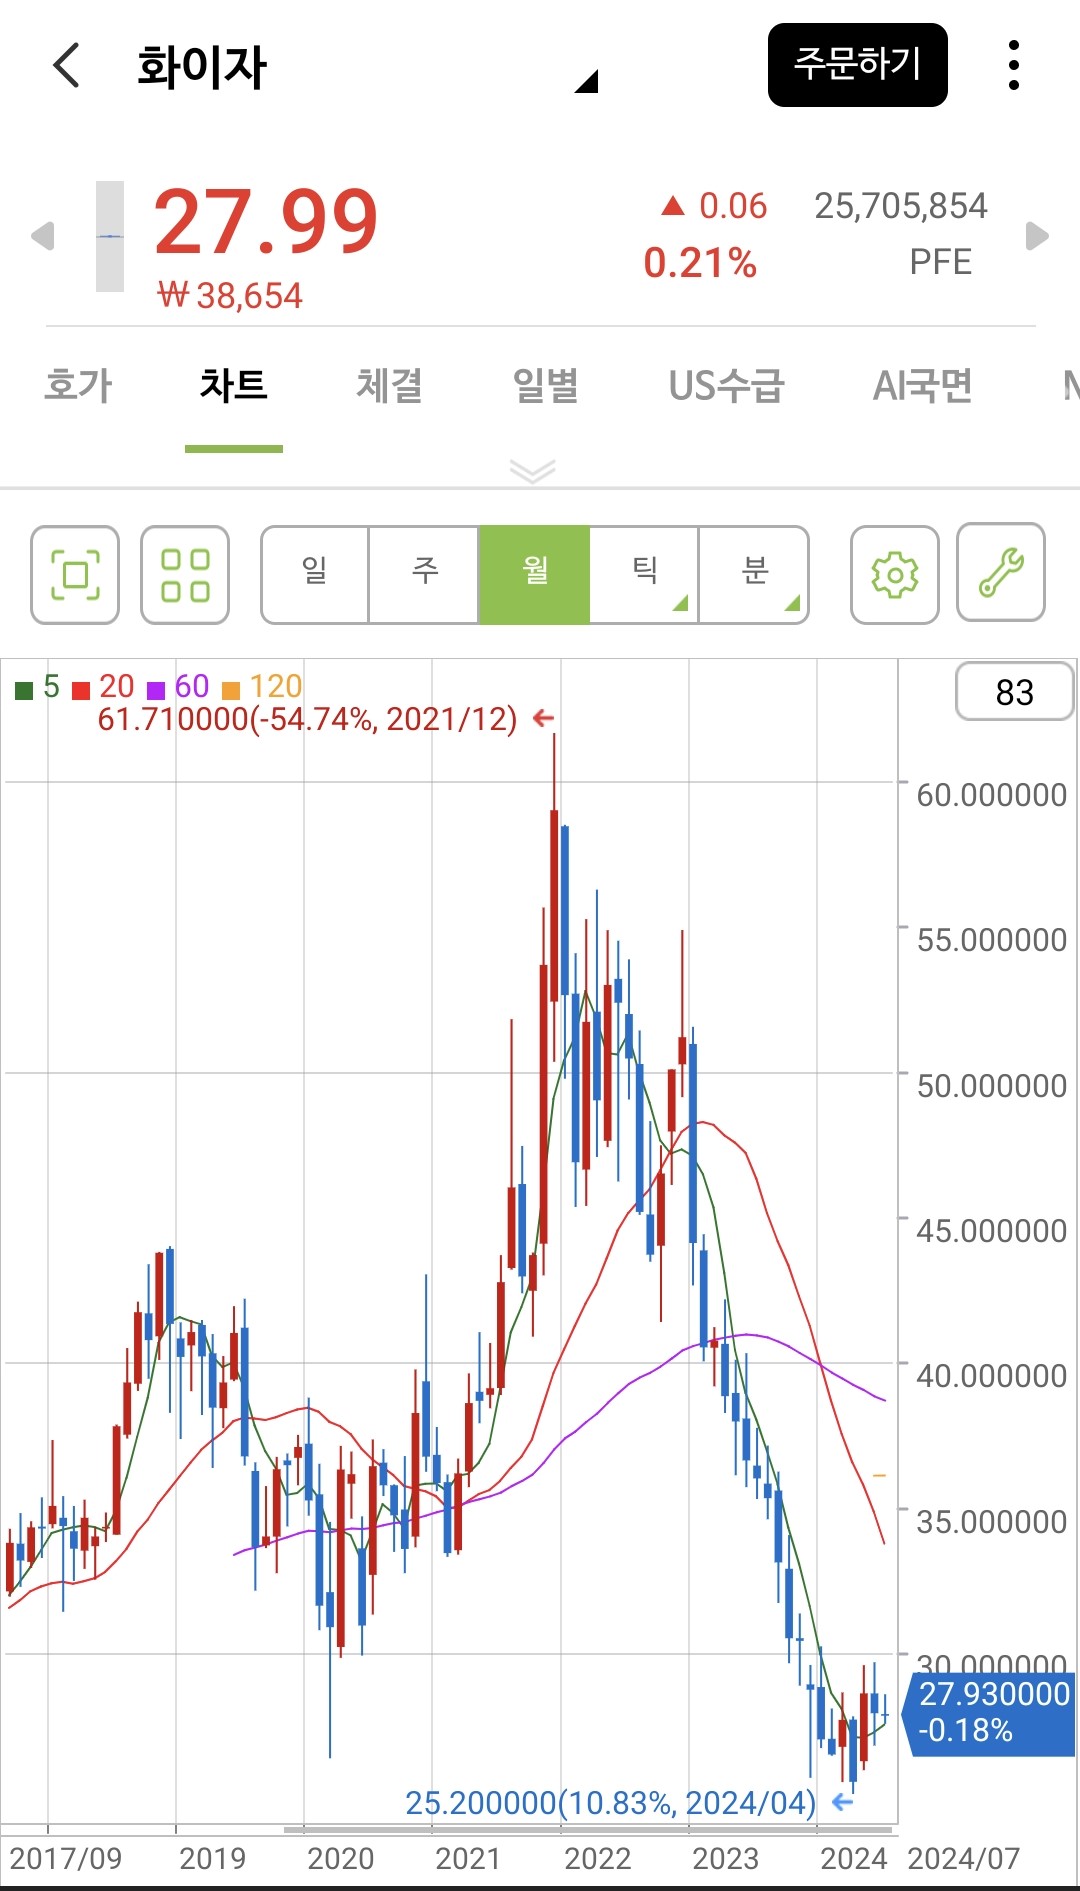Tap the low price label 25.200000
Viewport: 1080px width, 1891px height.
(x=610, y=1802)
